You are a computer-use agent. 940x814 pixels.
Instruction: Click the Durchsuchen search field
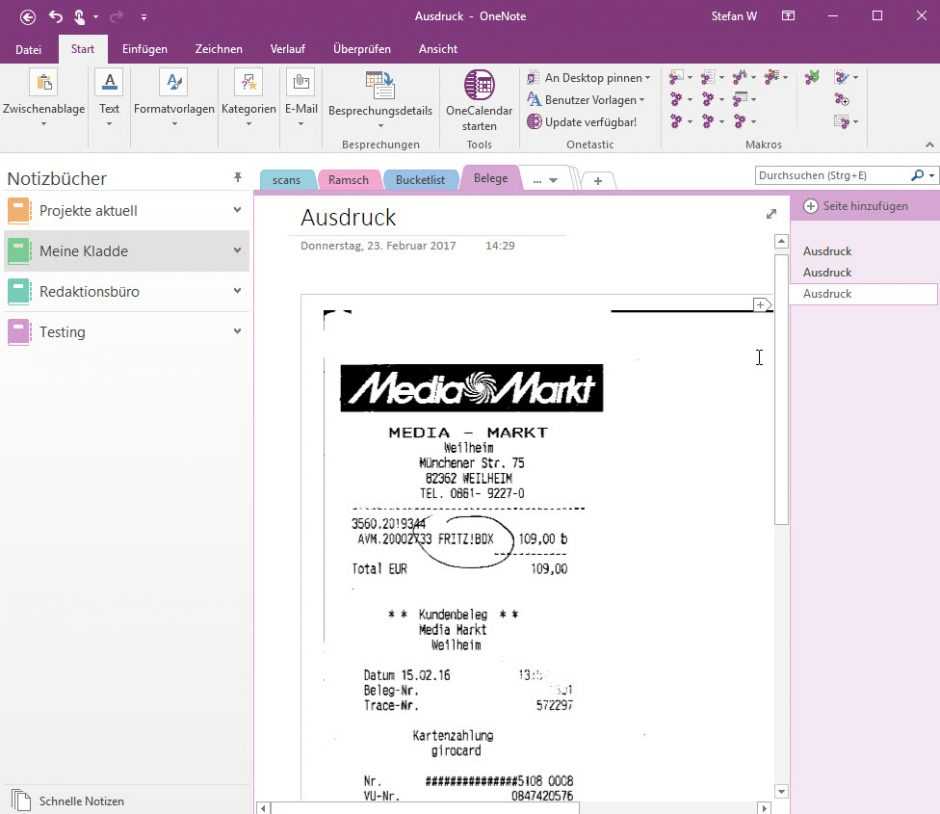[831, 176]
